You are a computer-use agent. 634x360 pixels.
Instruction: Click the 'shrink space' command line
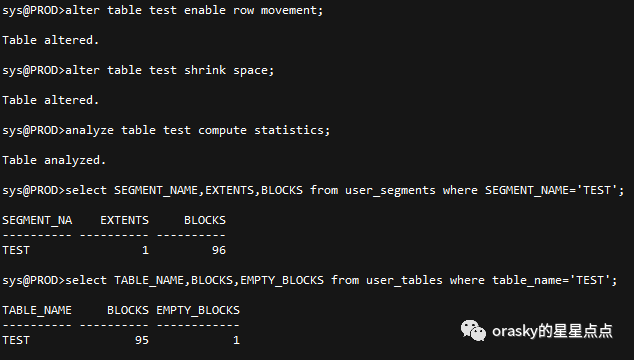[138, 70]
